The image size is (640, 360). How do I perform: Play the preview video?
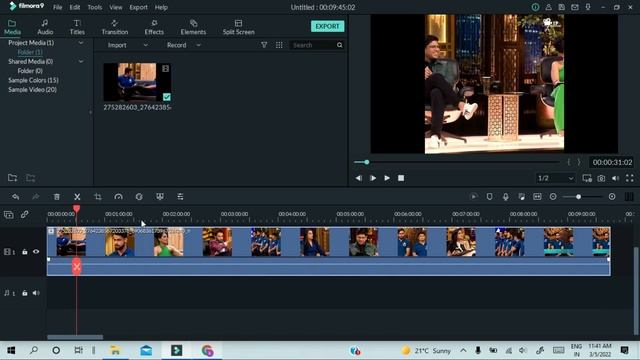(x=387, y=178)
